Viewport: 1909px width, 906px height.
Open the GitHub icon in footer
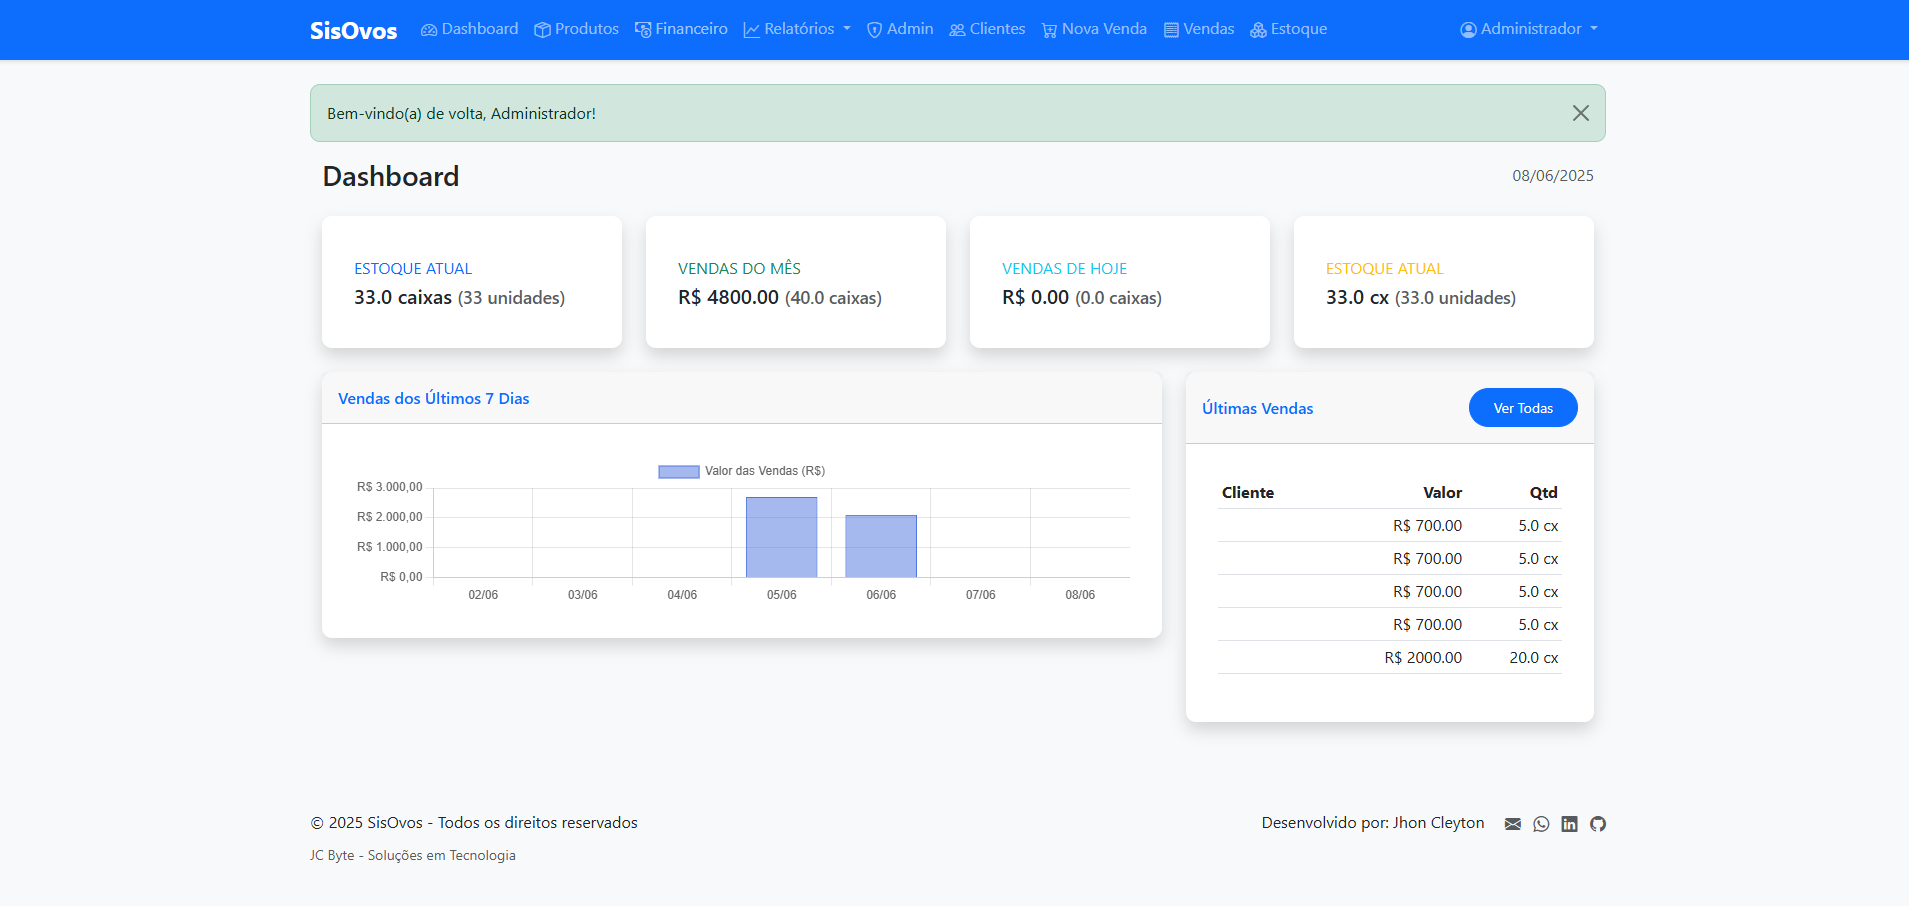coord(1598,824)
